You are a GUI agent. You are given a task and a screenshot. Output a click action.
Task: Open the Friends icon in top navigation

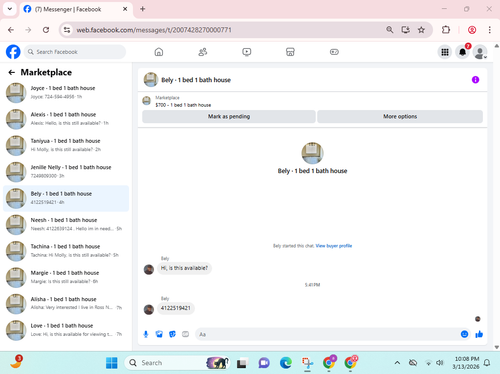(203, 52)
